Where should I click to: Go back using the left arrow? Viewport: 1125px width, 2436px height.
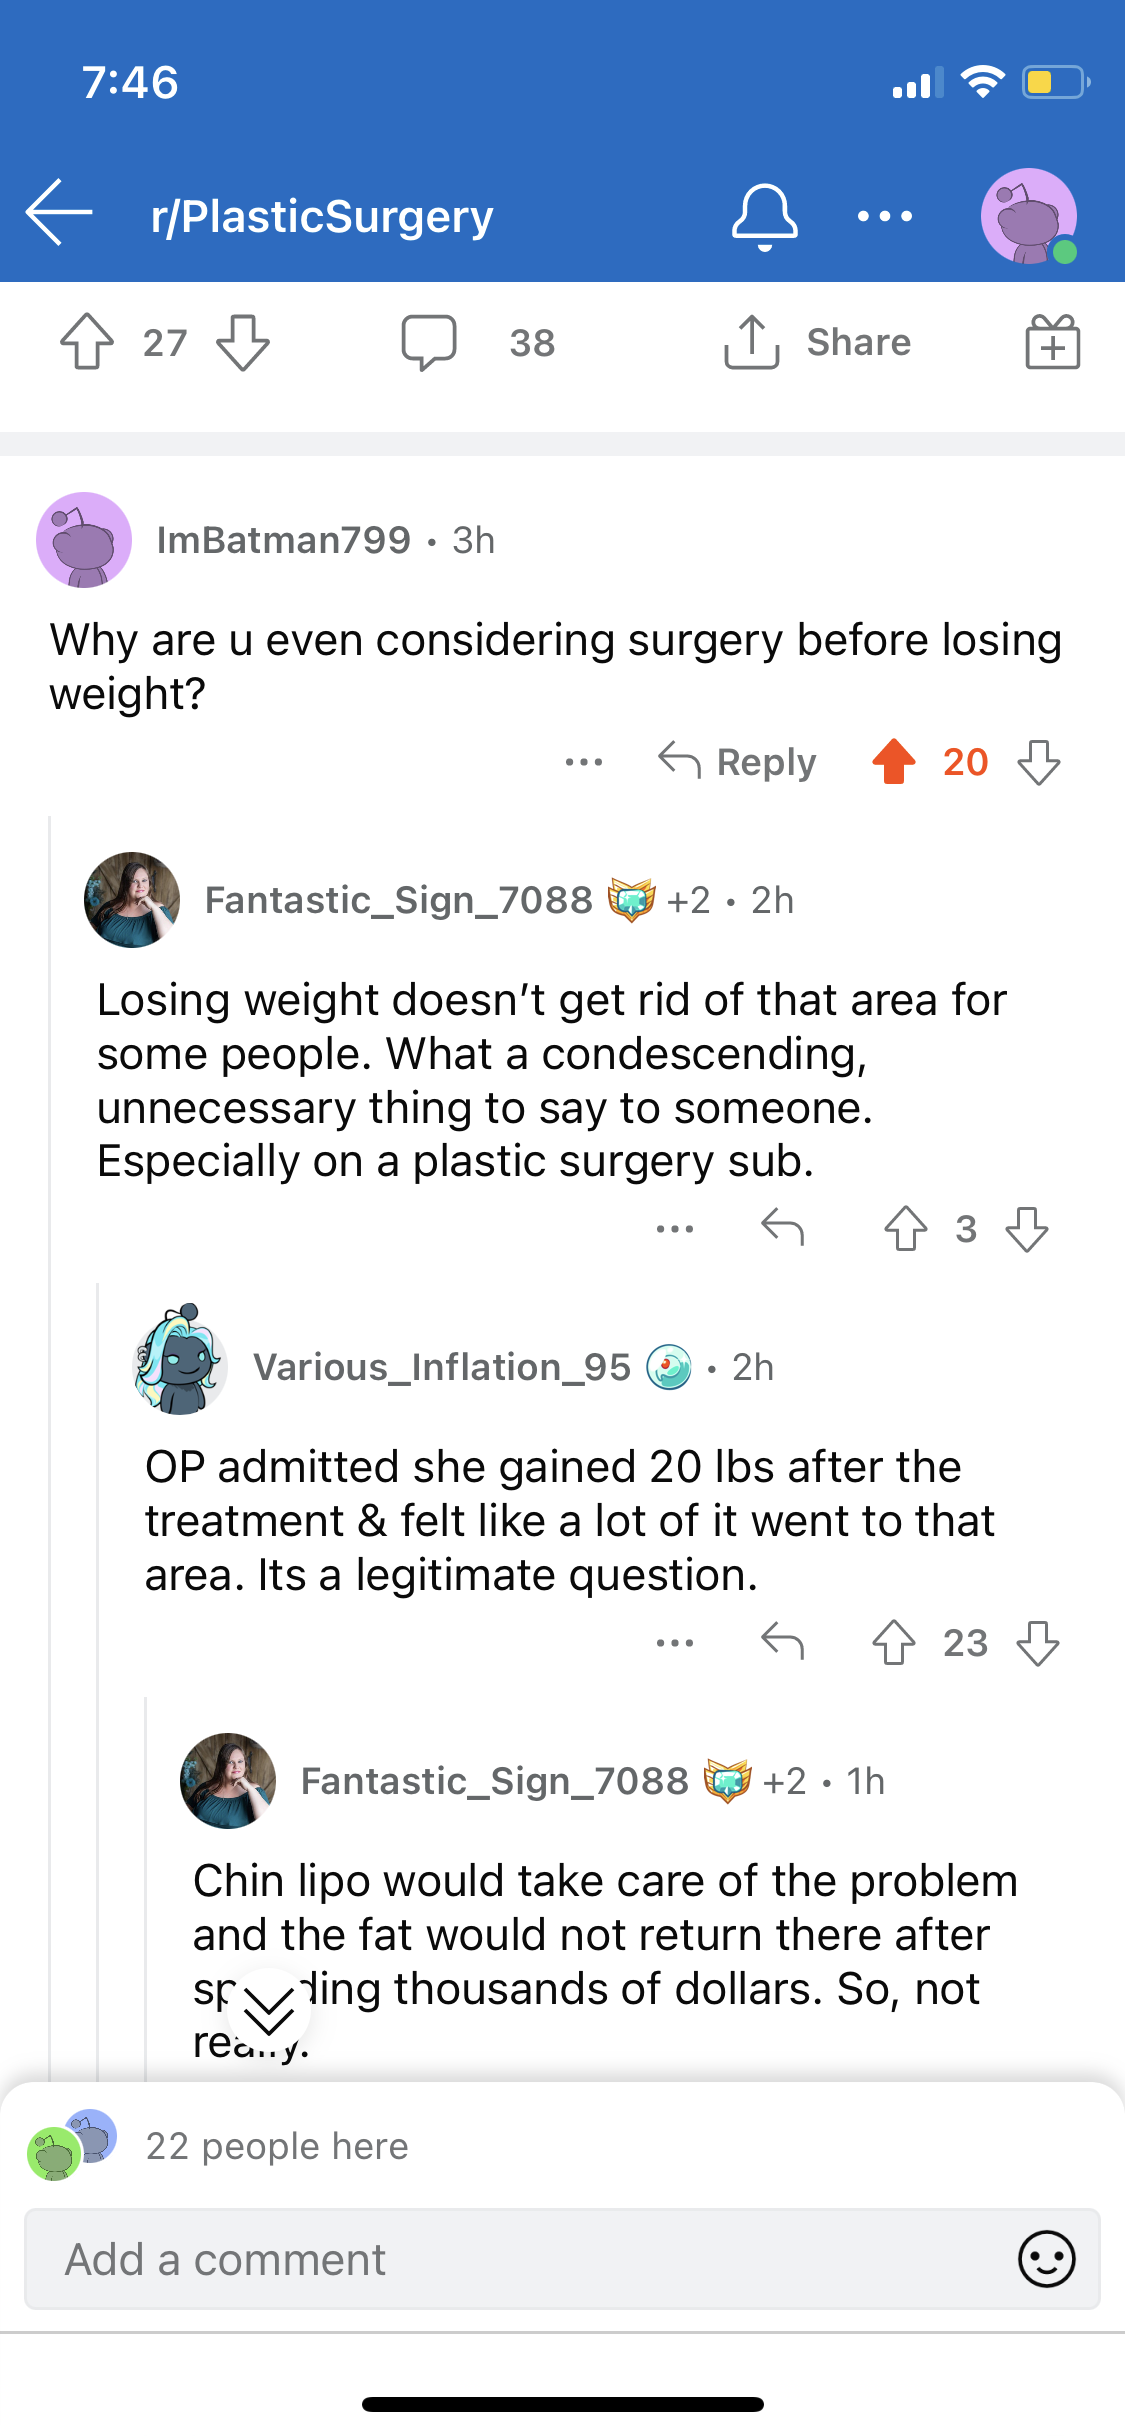(59, 213)
